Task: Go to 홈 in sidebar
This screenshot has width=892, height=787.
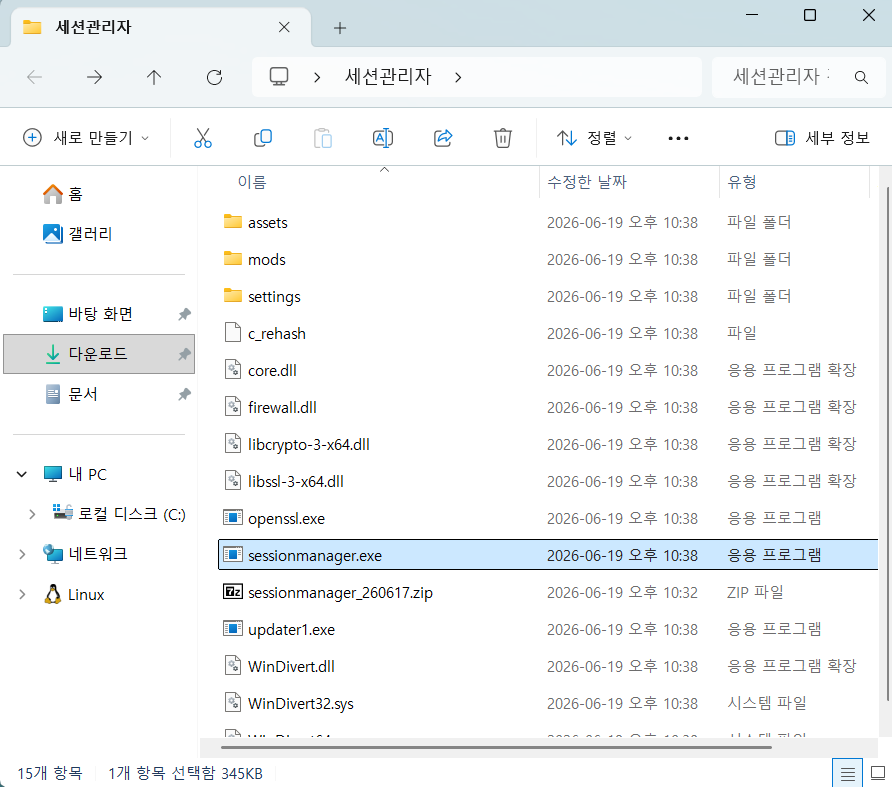Action: (63, 194)
